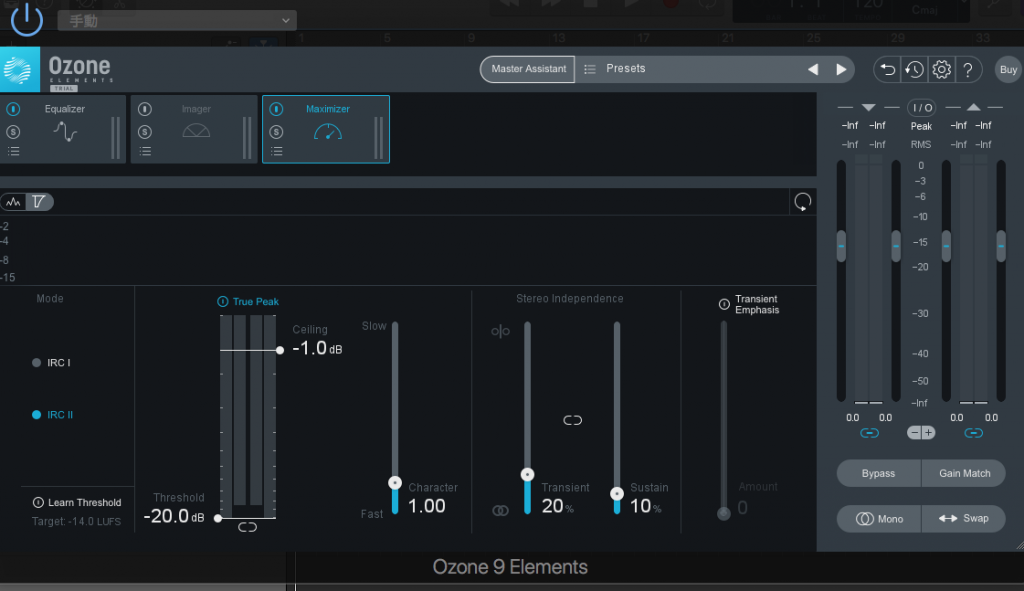Click separated stereo circles icon
Screen dimensions: 1024x591
500,332
